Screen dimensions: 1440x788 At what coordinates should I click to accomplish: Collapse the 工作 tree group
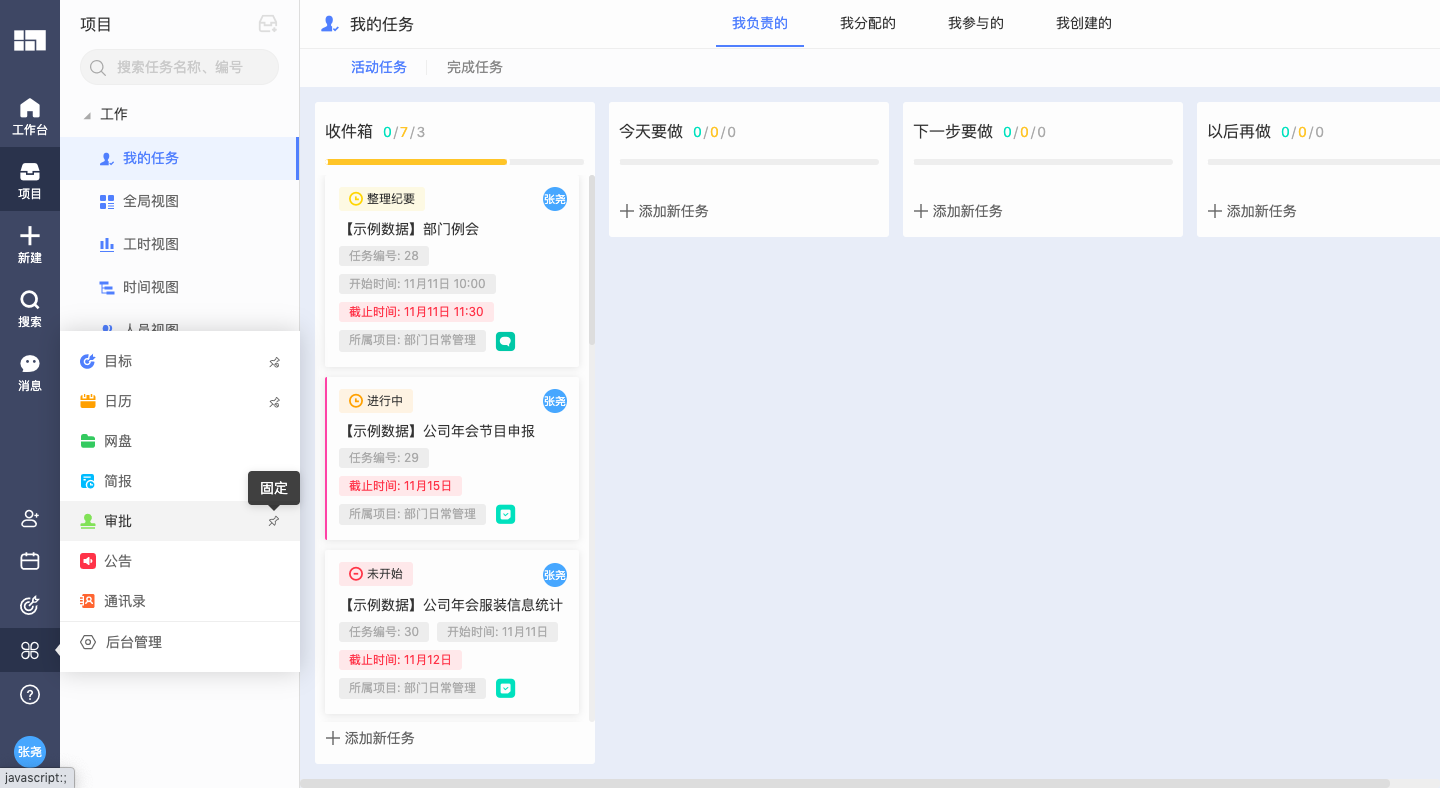[x=87, y=115]
